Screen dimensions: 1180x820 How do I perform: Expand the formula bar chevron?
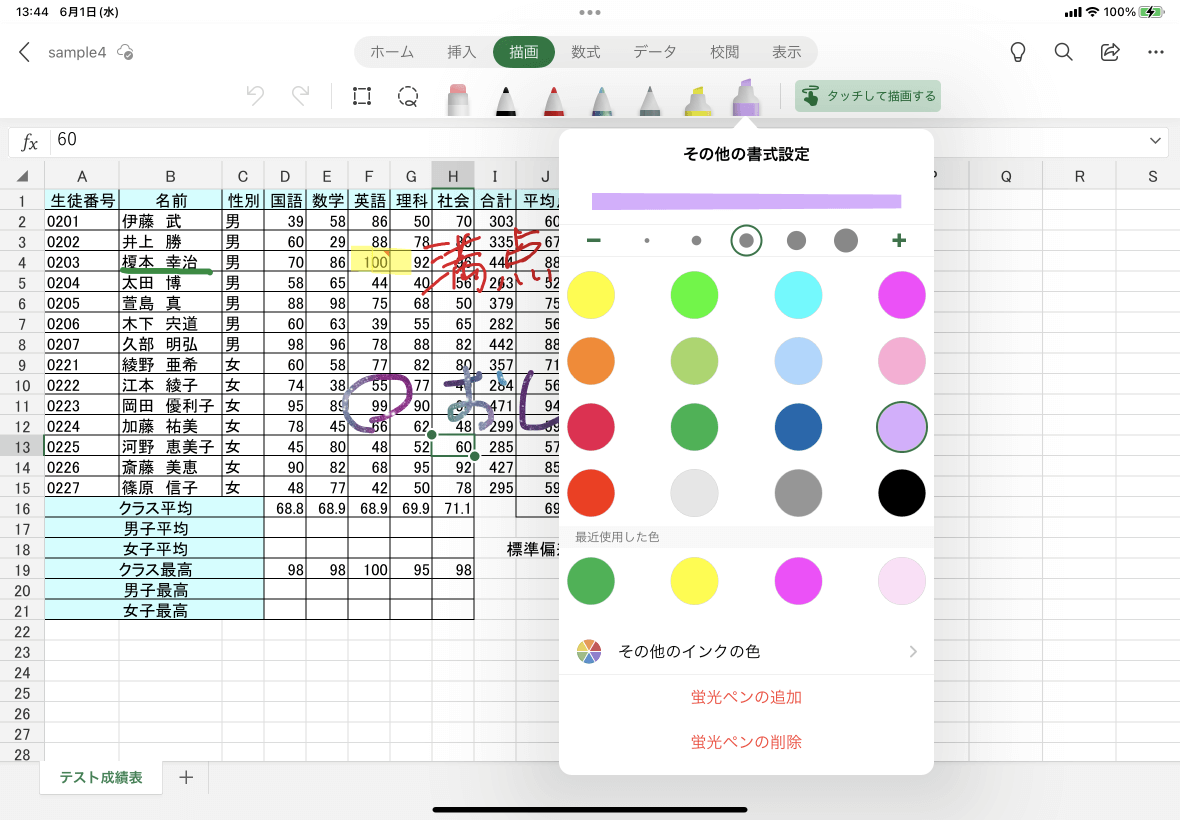(1155, 141)
